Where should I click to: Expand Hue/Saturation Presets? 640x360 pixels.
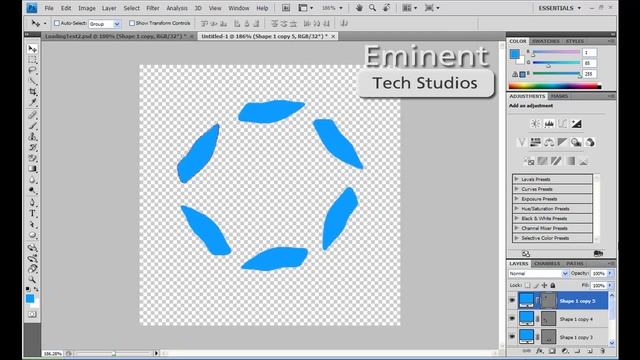point(516,209)
